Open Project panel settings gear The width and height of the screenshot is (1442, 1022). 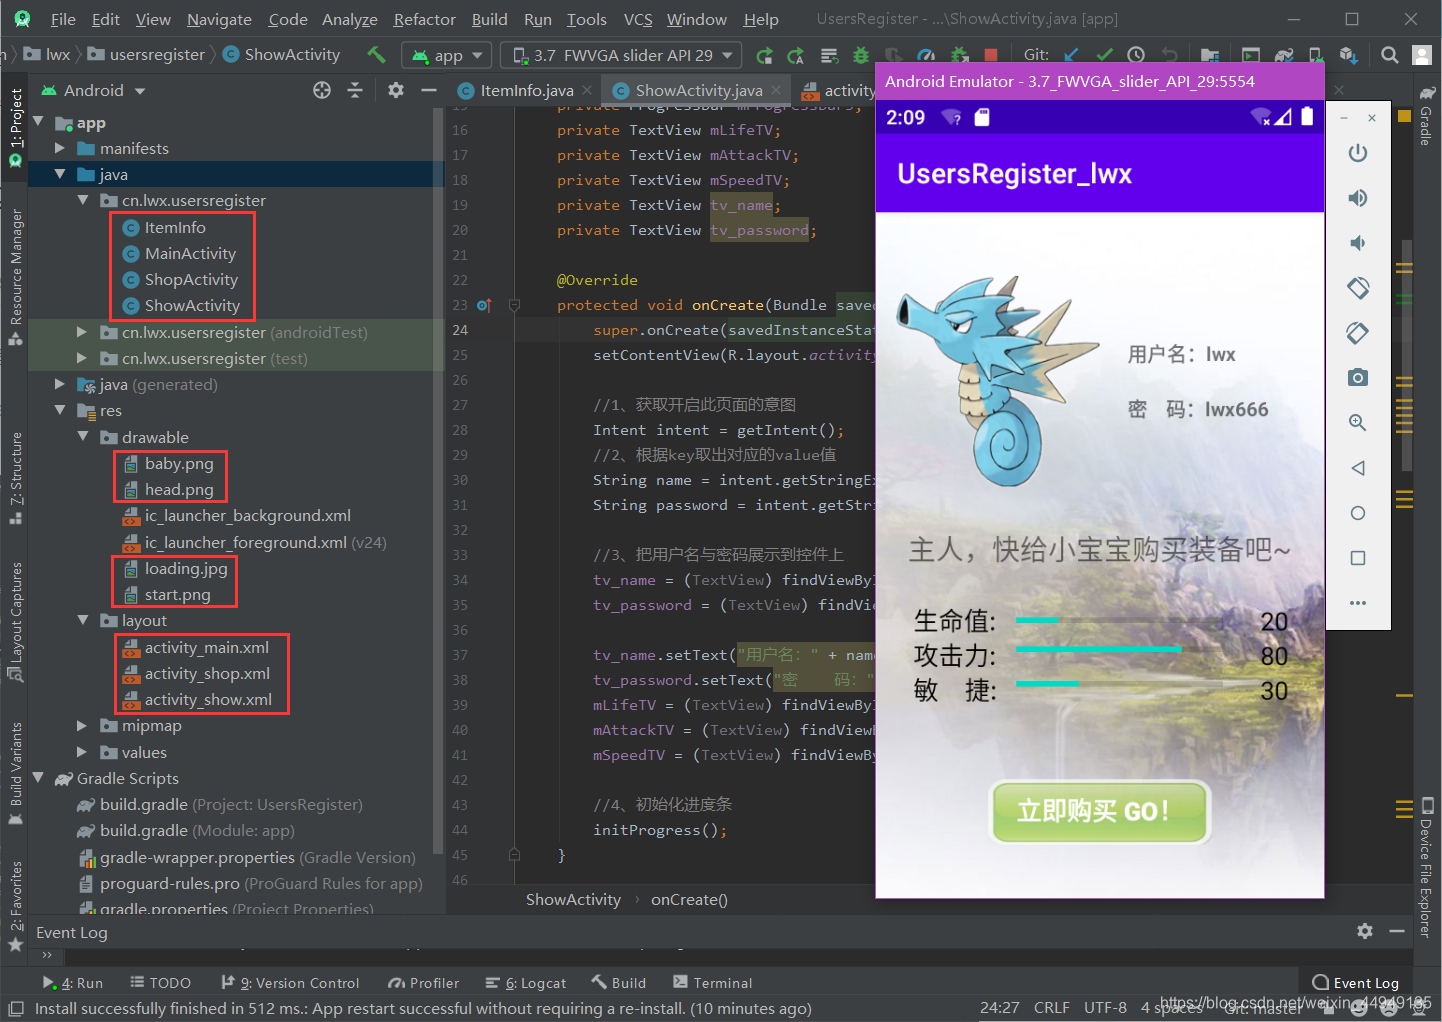(x=396, y=90)
